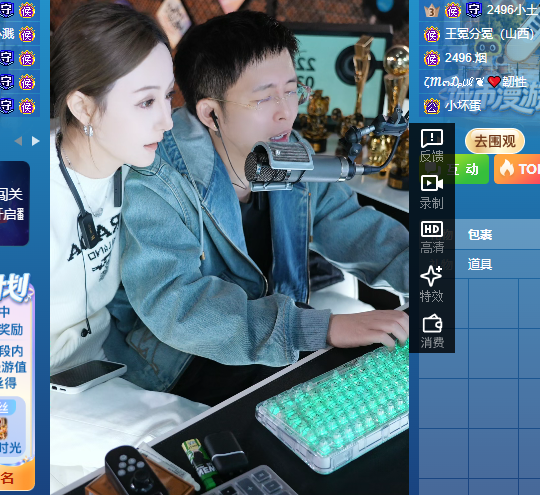Click the crown rank 3 badge

click(x=431, y=10)
